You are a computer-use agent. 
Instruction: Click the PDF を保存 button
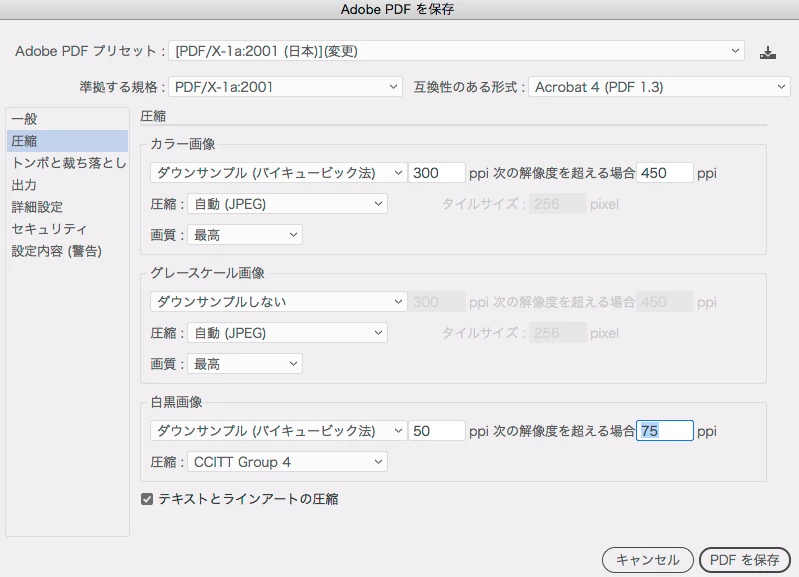744,560
